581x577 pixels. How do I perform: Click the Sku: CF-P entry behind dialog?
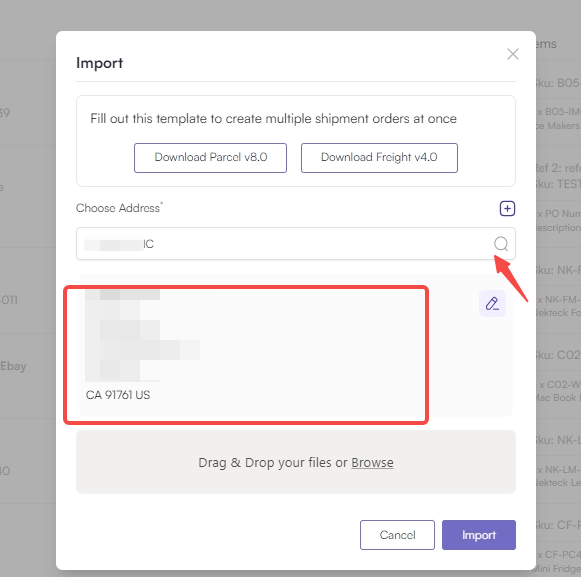(x=558, y=525)
